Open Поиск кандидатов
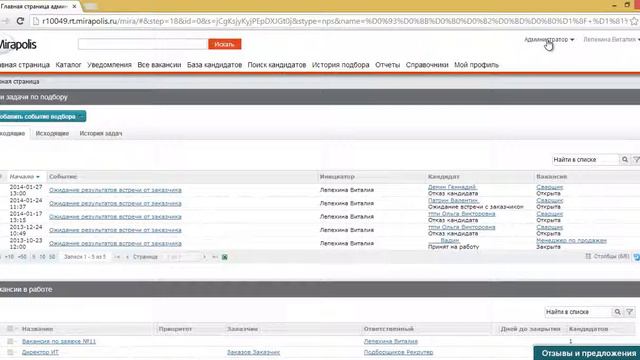This screenshot has height=360, width=640. 277,65
